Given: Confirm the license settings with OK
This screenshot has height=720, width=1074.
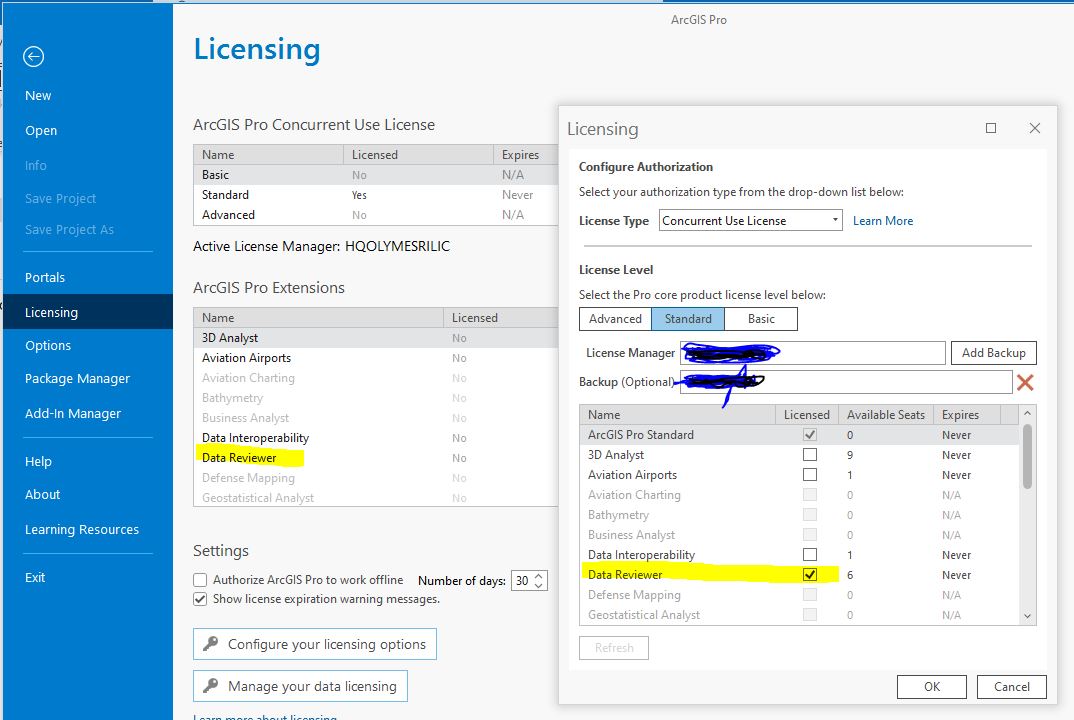Looking at the screenshot, I should coord(931,686).
